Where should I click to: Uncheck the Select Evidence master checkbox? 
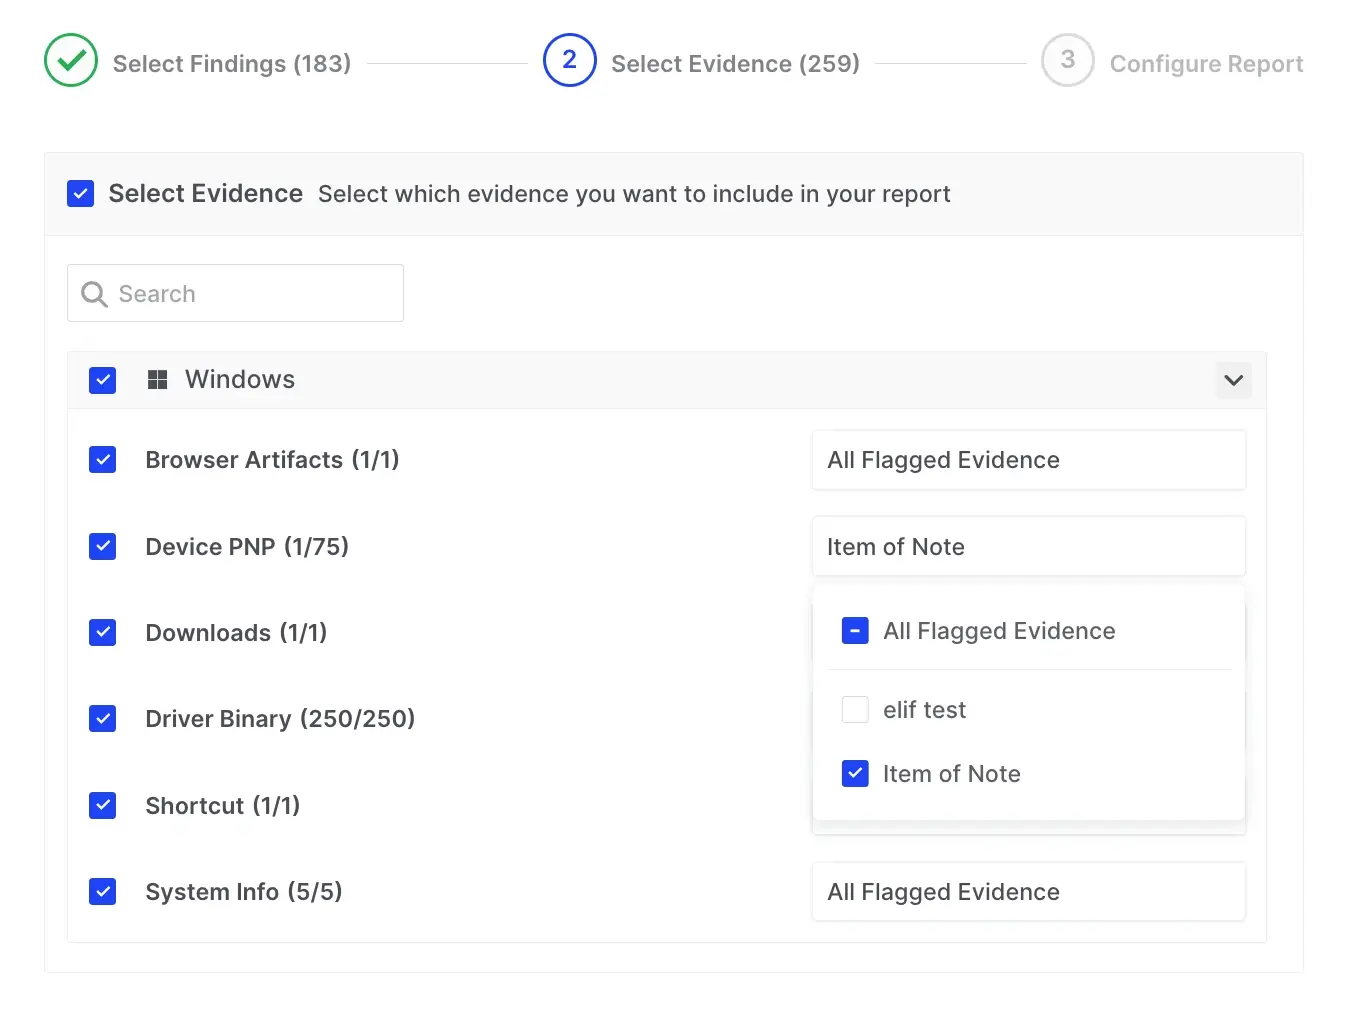pyautogui.click(x=80, y=194)
